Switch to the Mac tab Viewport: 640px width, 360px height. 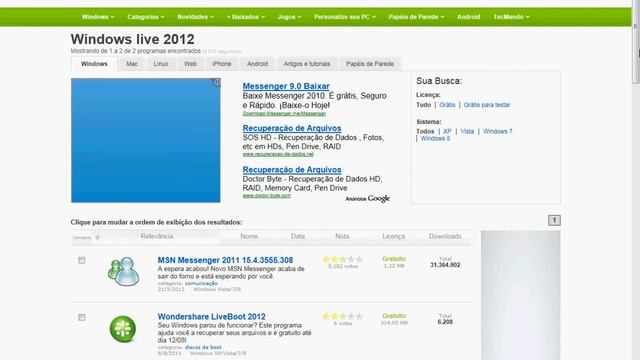click(132, 64)
